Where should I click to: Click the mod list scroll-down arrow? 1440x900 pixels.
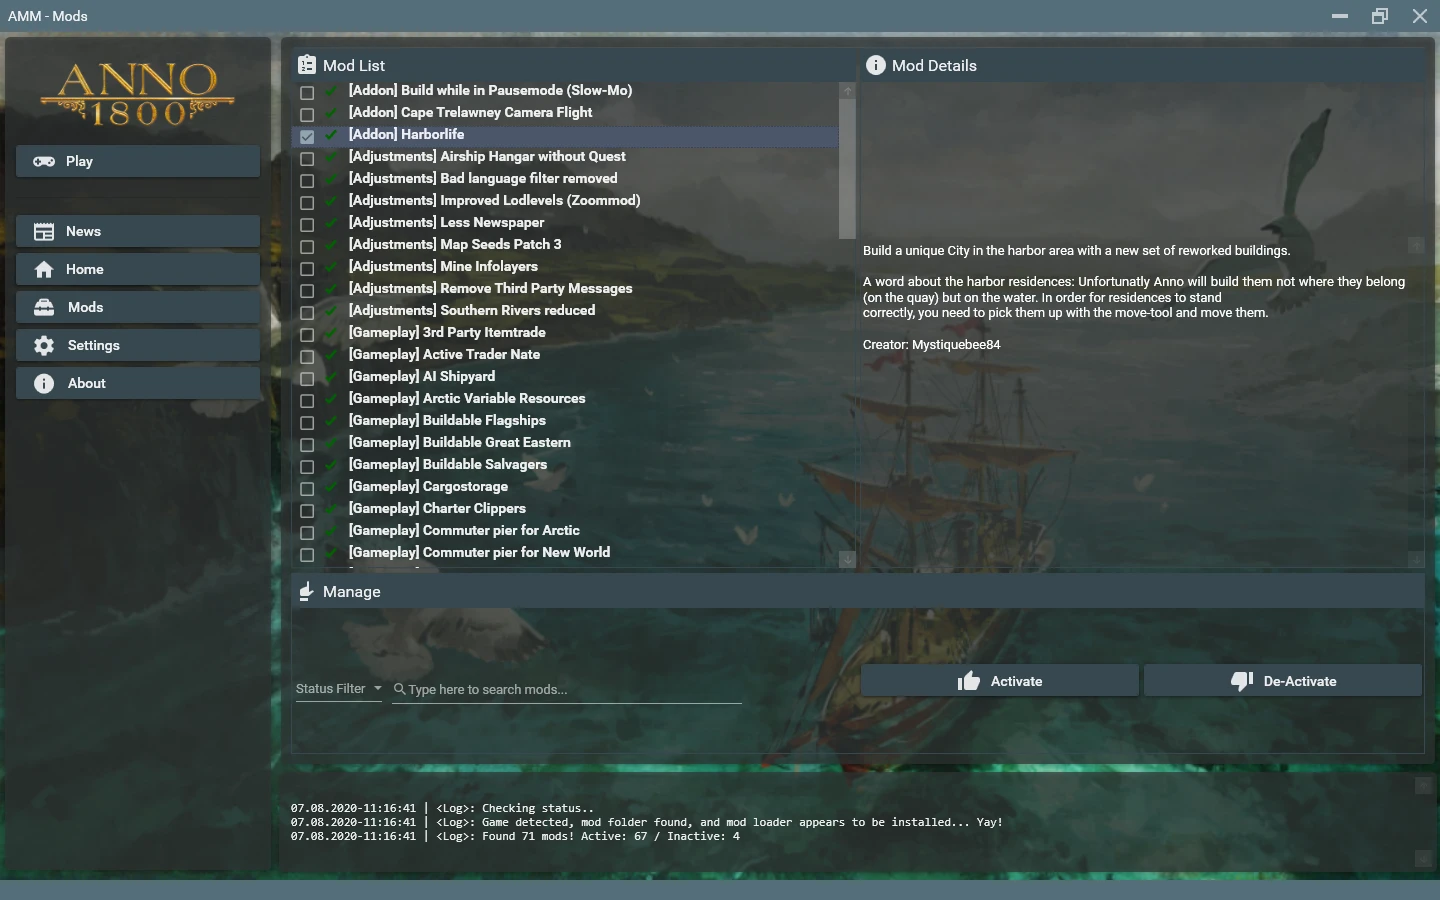pyautogui.click(x=847, y=560)
